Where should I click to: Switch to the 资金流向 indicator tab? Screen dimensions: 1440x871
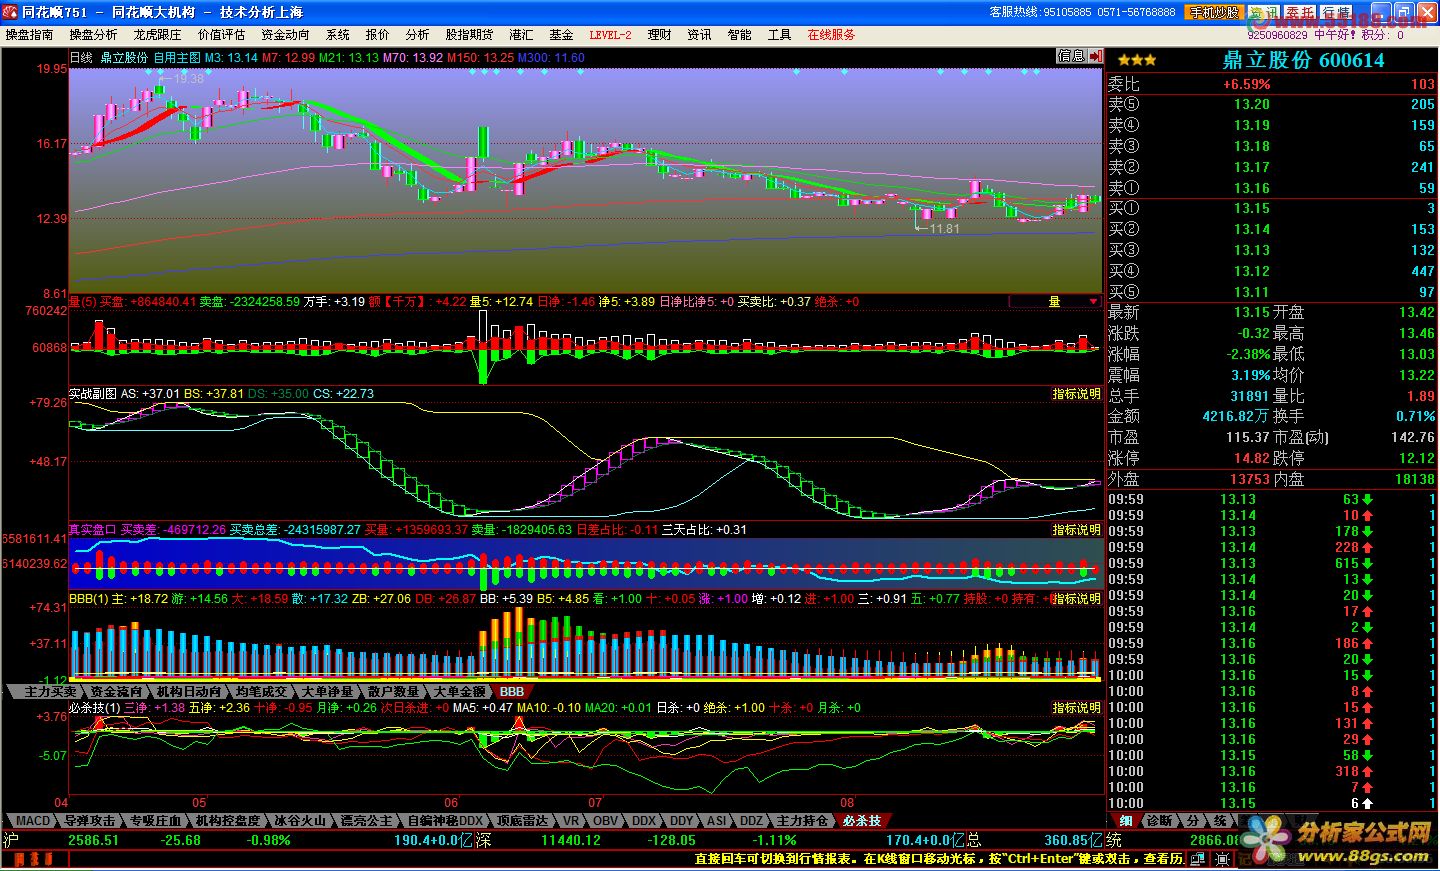(115, 691)
